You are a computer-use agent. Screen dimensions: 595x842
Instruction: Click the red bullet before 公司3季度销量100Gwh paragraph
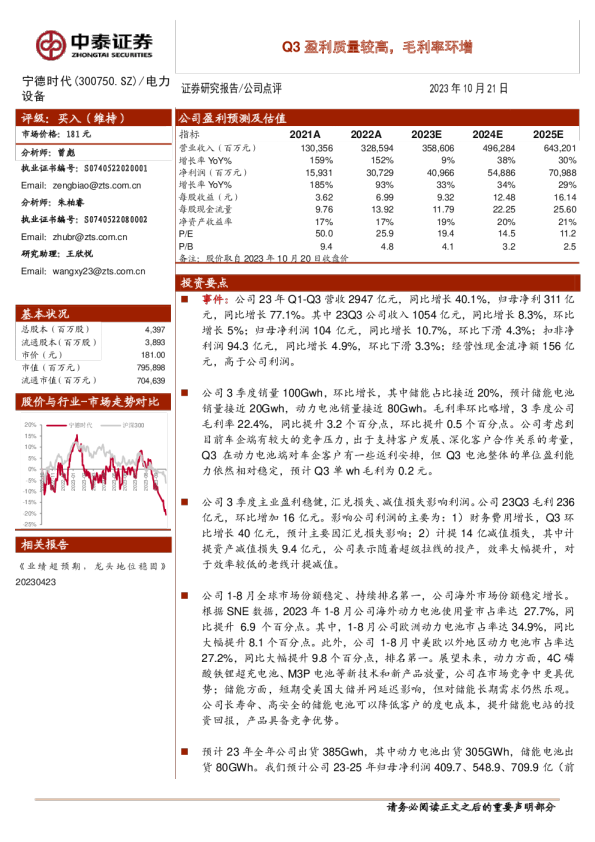(185, 393)
